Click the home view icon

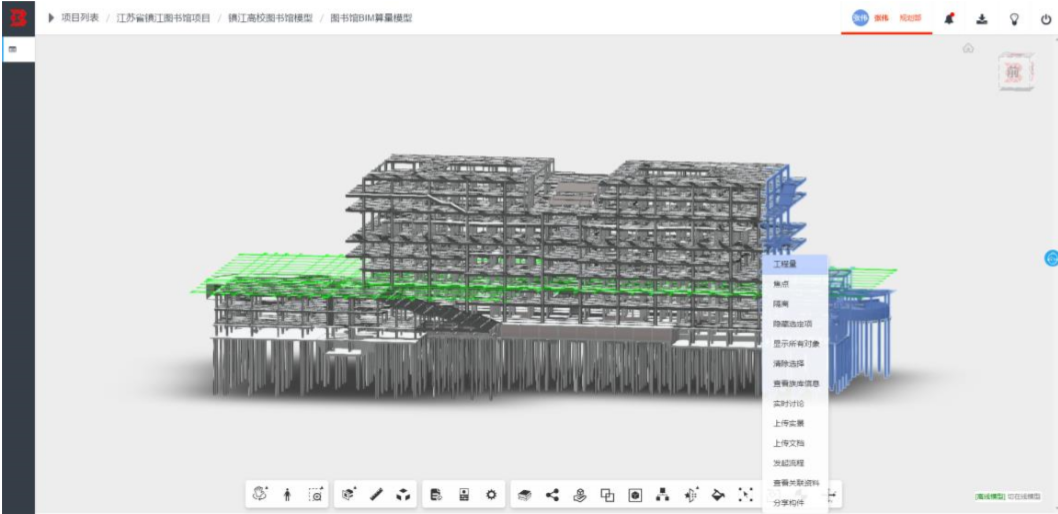968,48
